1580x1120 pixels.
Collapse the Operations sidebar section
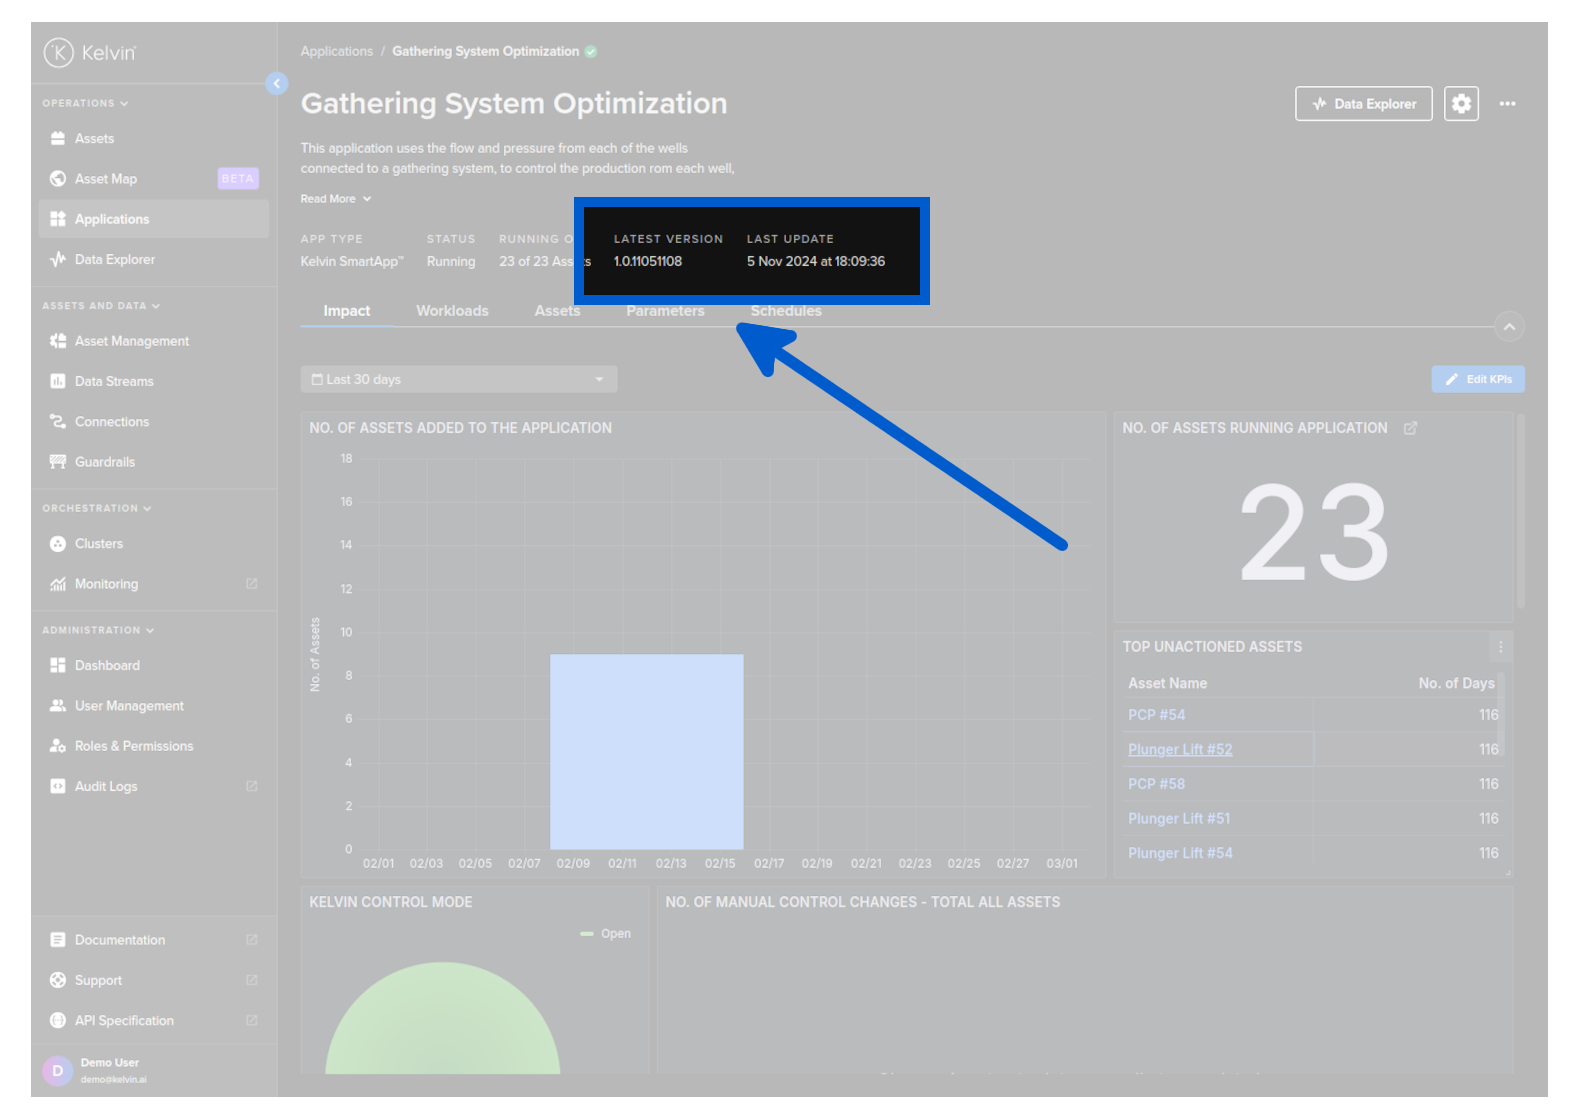(x=85, y=103)
